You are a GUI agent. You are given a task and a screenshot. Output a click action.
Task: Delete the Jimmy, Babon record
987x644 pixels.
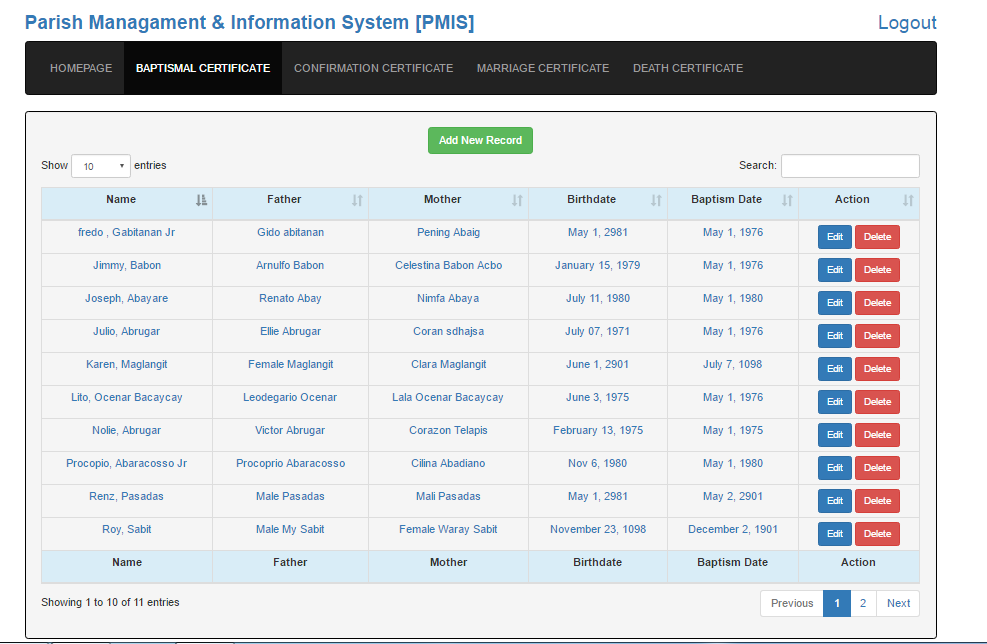click(x=877, y=269)
